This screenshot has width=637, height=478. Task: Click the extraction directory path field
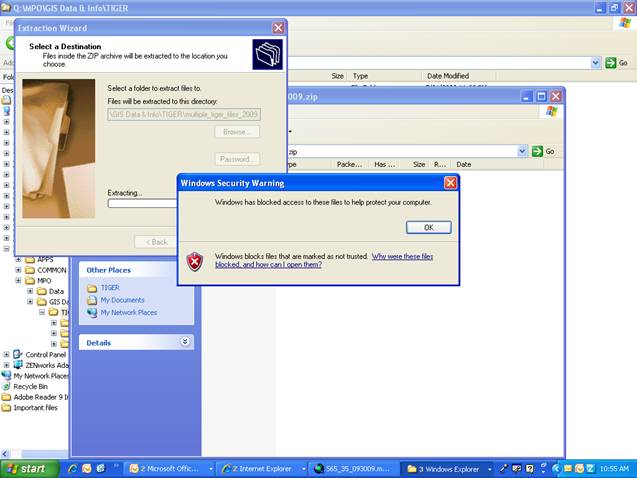(184, 115)
